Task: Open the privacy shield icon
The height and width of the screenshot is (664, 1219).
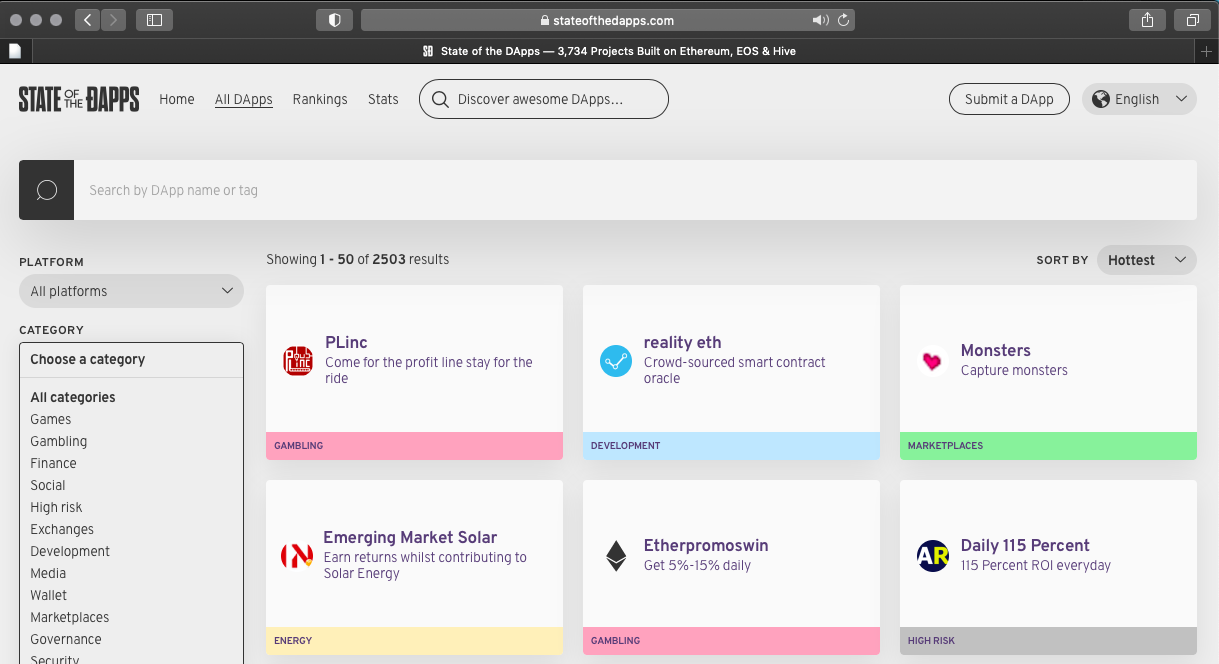Action: pyautogui.click(x=334, y=20)
